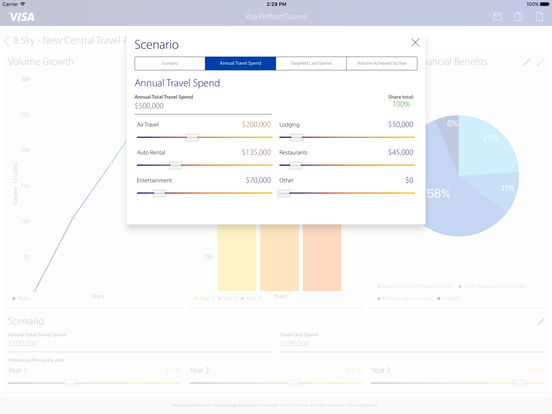
Task: Click the $135,000 Auto Rental value
Action: pos(256,152)
